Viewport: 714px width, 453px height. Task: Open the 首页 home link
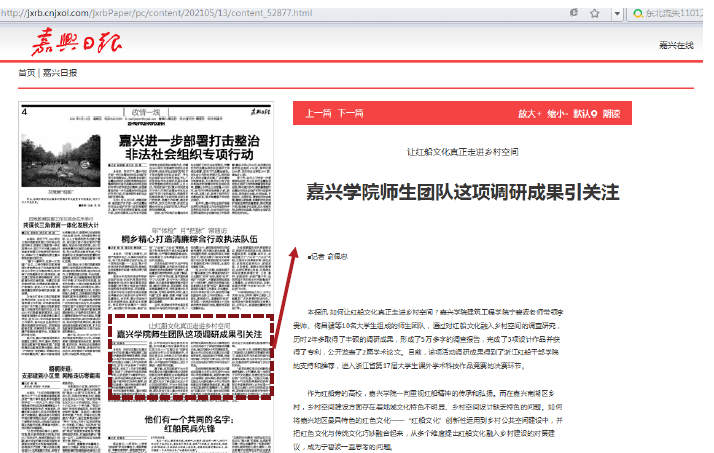27,73
